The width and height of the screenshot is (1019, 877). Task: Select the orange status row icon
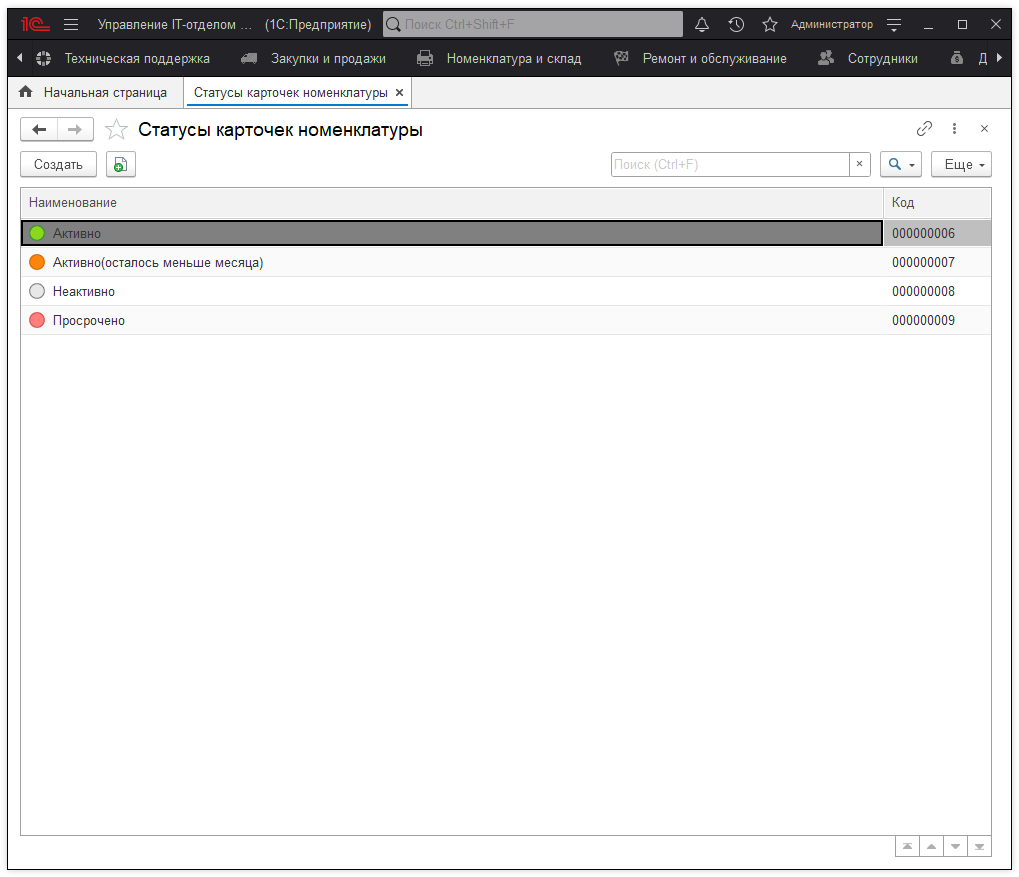point(38,263)
